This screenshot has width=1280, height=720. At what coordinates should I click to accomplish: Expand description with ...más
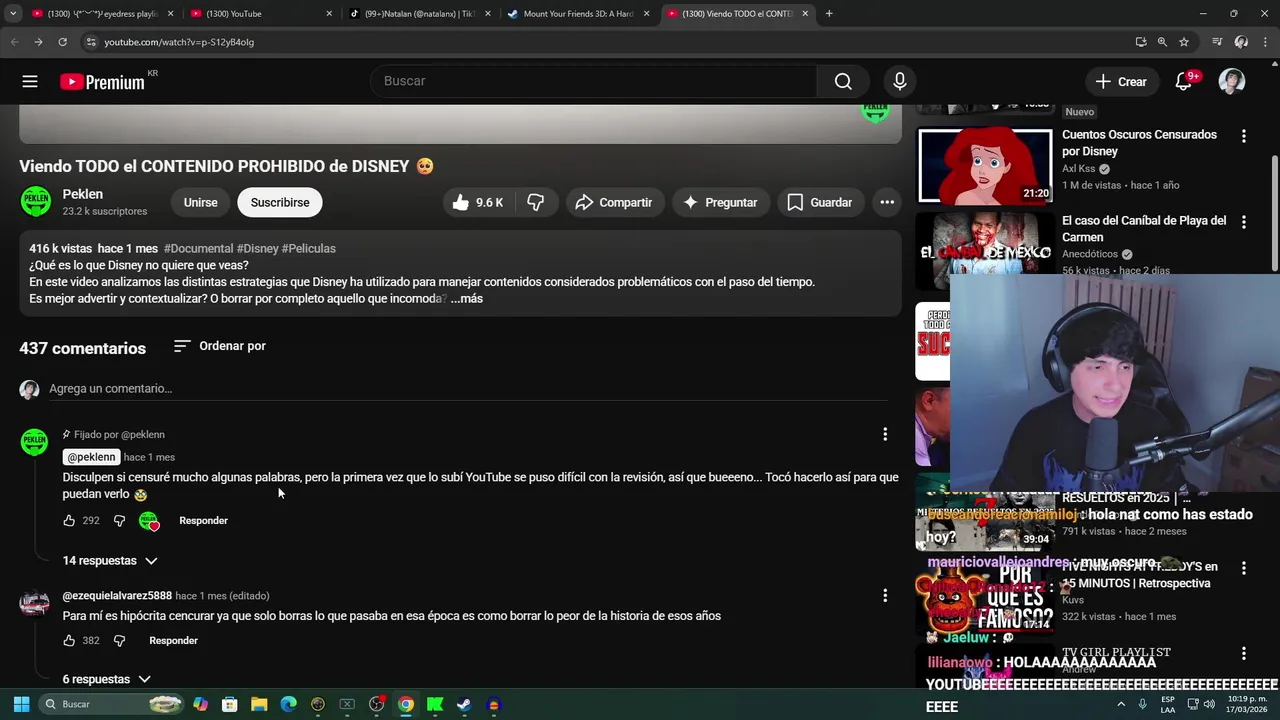[x=467, y=299]
